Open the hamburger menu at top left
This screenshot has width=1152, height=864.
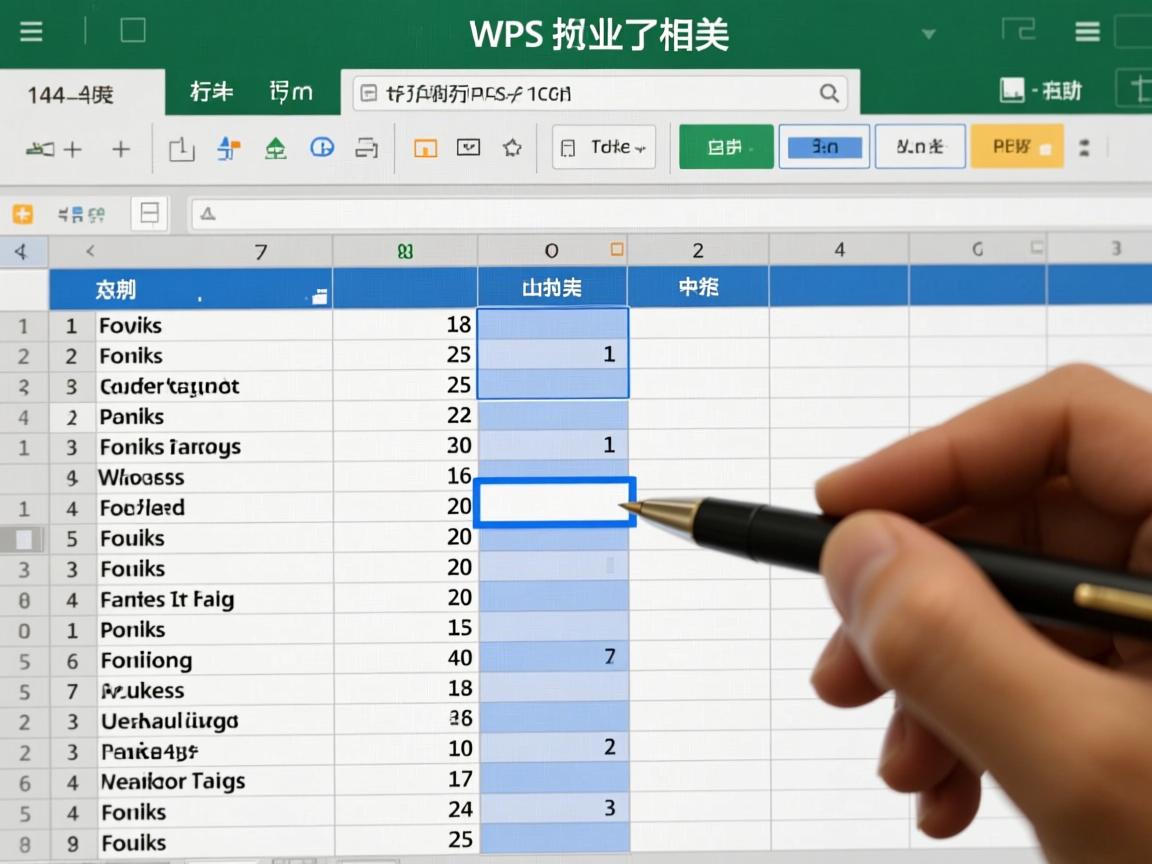30,31
